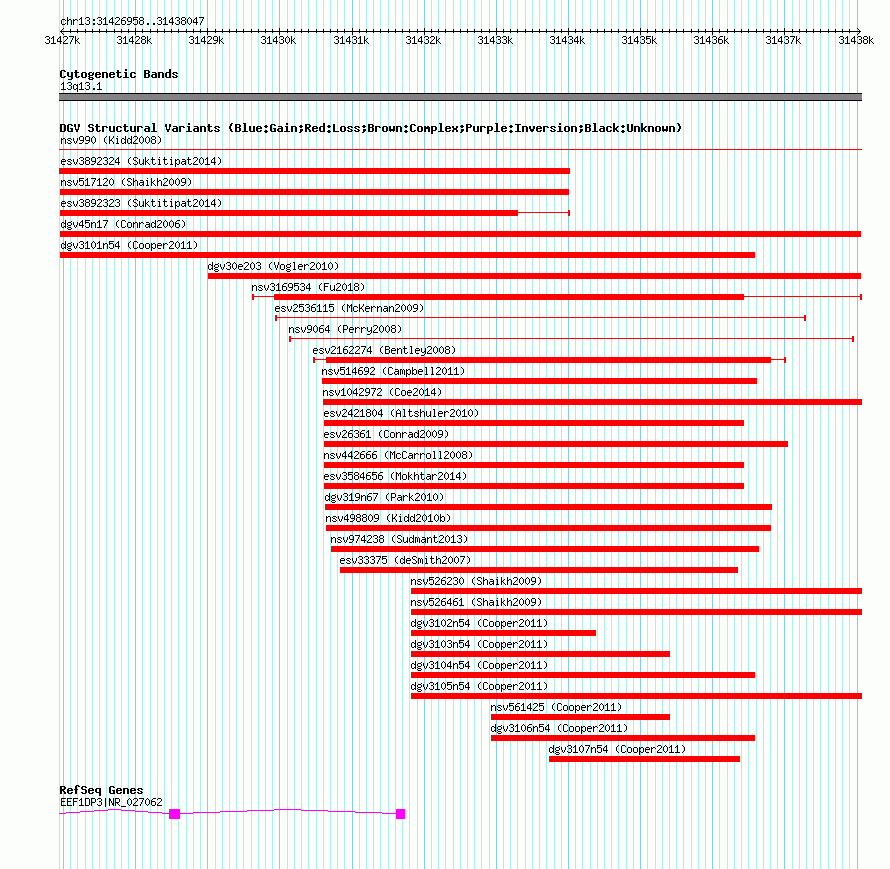Select dgv3104n54 (Cooper2011) variant label
This screenshot has width=890, height=869.
[479, 665]
